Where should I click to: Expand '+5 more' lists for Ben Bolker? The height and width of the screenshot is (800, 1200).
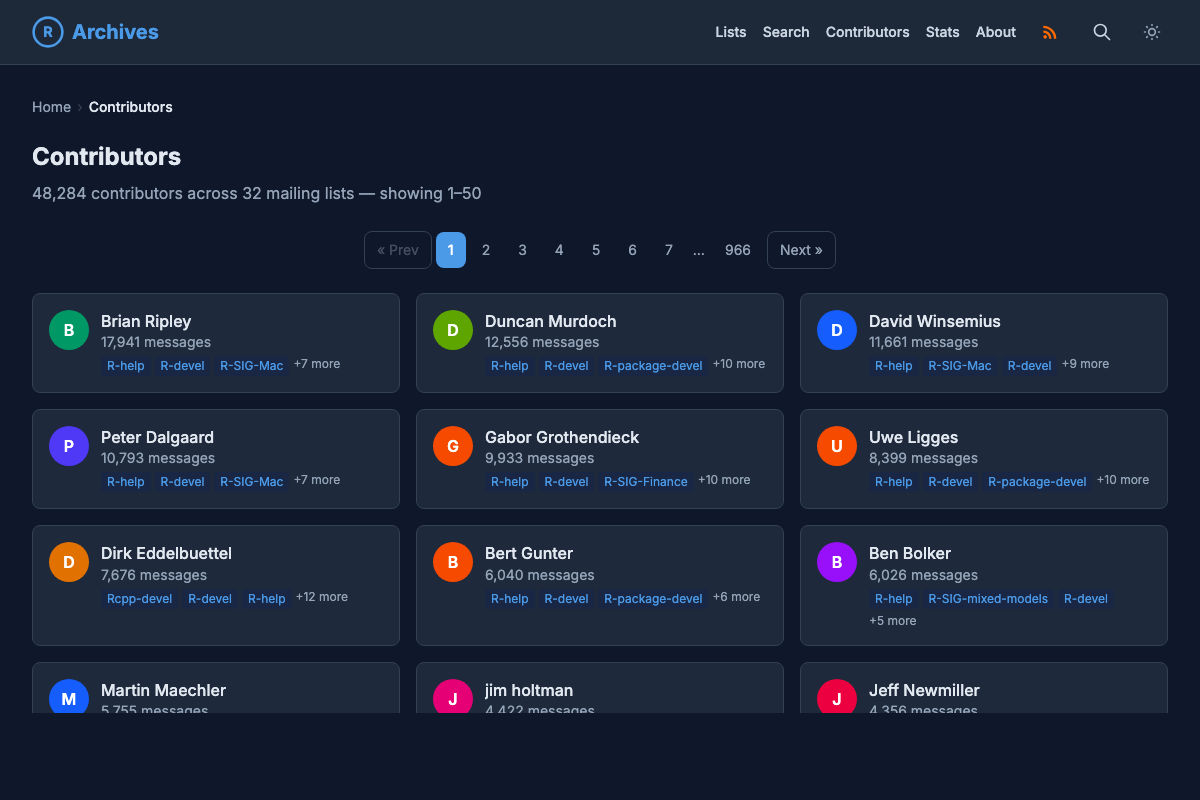tap(892, 621)
